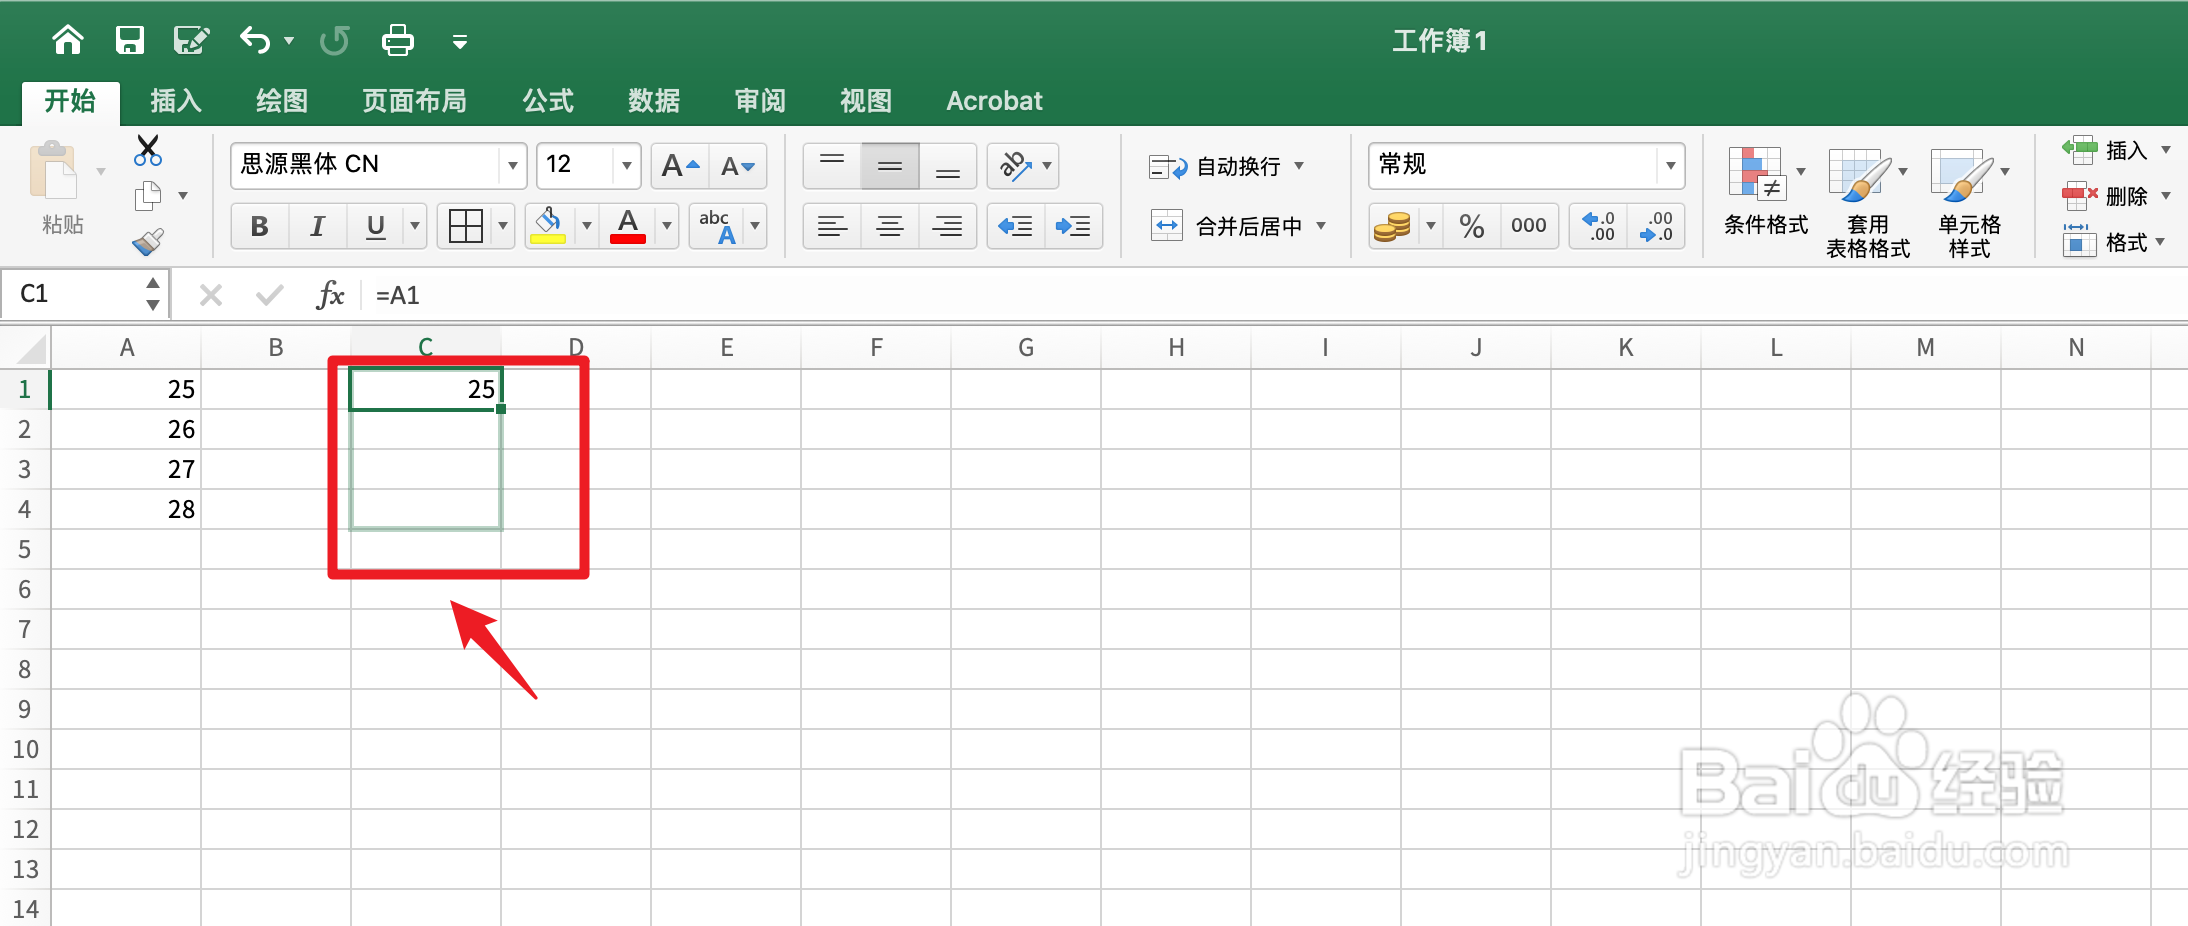Click the phonetic guide abc icon
2188x926 pixels.
[718, 226]
